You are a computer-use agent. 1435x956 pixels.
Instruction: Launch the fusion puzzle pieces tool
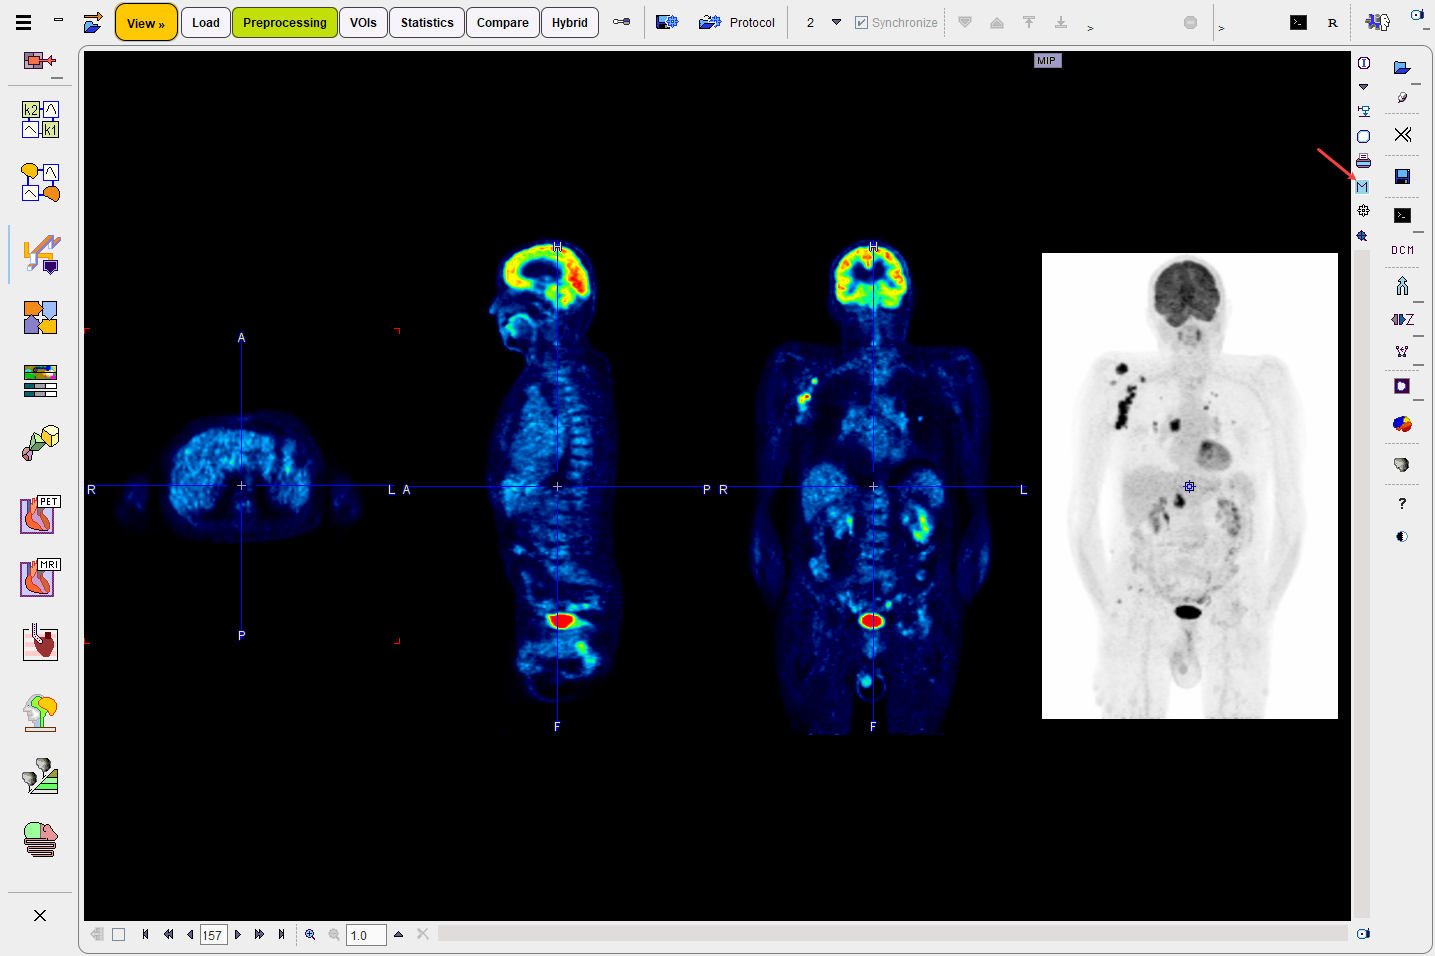[x=41, y=318]
